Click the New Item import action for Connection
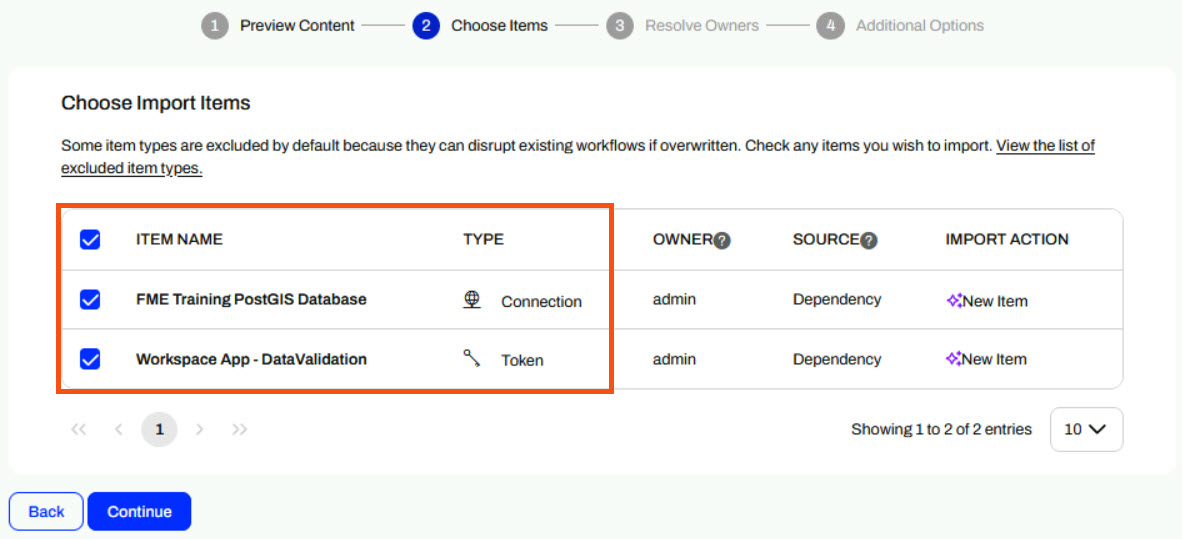Viewport: 1182px width, 539px height. [987, 300]
